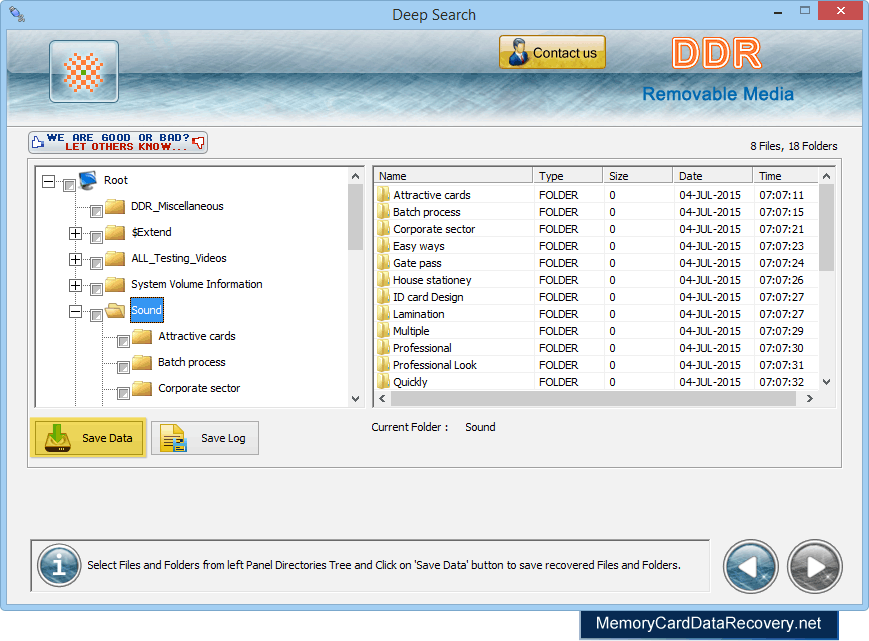Click file list scroll left arrow
Image resolution: width=869 pixels, height=641 pixels.
(382, 398)
